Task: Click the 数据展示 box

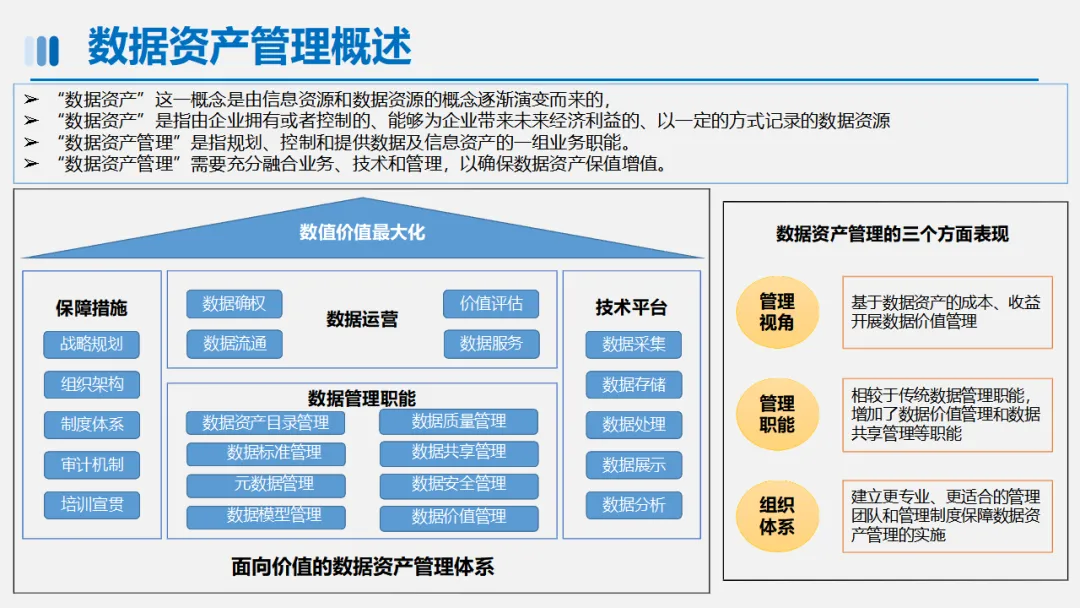Action: (x=634, y=465)
